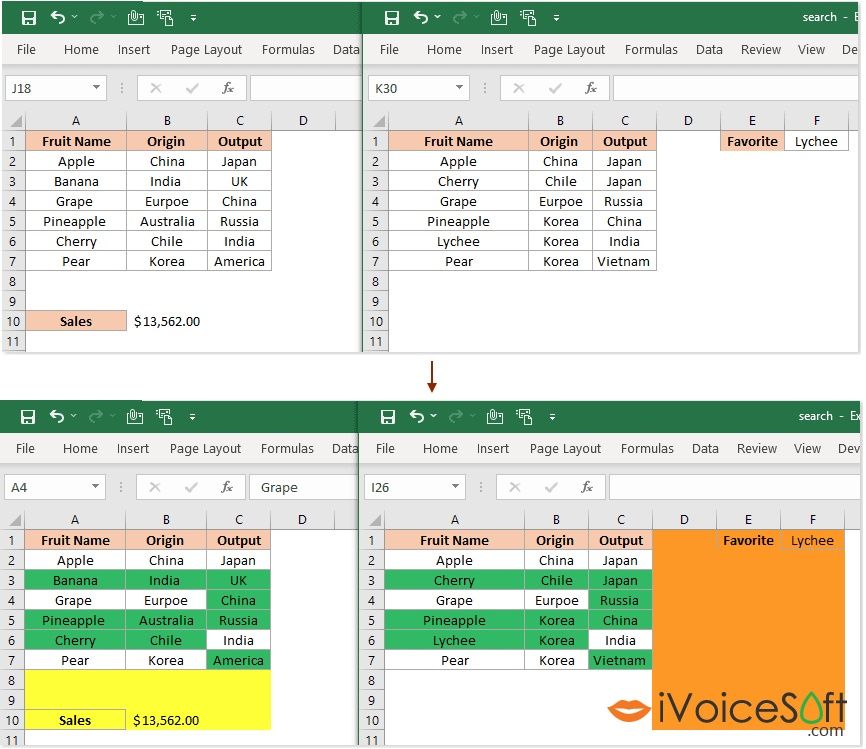Image resolution: width=866 pixels, height=749 pixels.
Task: Switch to View tab in I26 window
Action: 807,449
